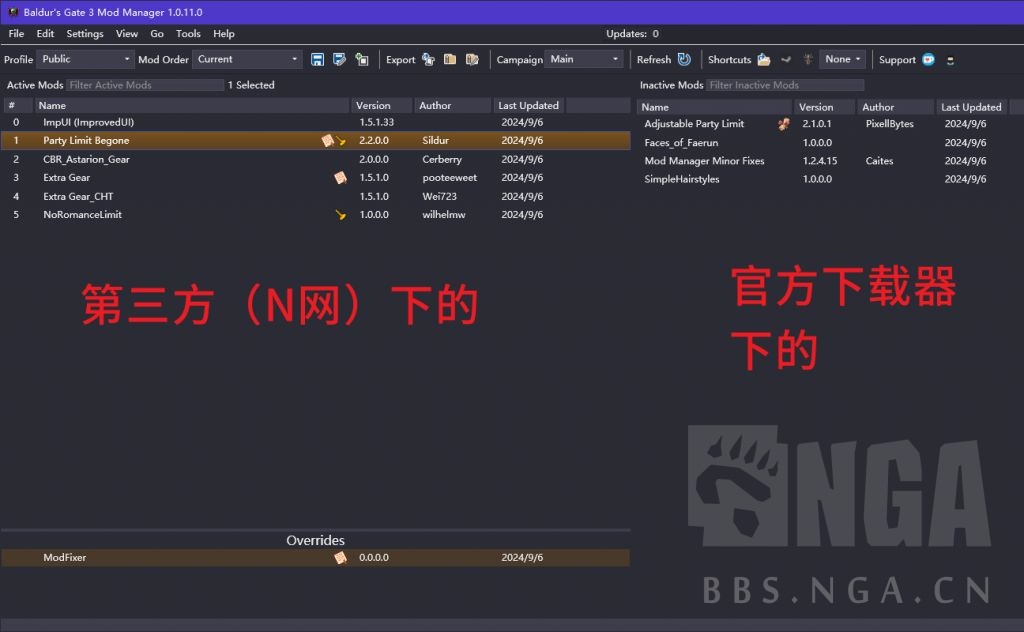Image resolution: width=1024 pixels, height=632 pixels.
Task: Click the icon next to Adjustable Party Limit
Action: pyautogui.click(x=782, y=124)
